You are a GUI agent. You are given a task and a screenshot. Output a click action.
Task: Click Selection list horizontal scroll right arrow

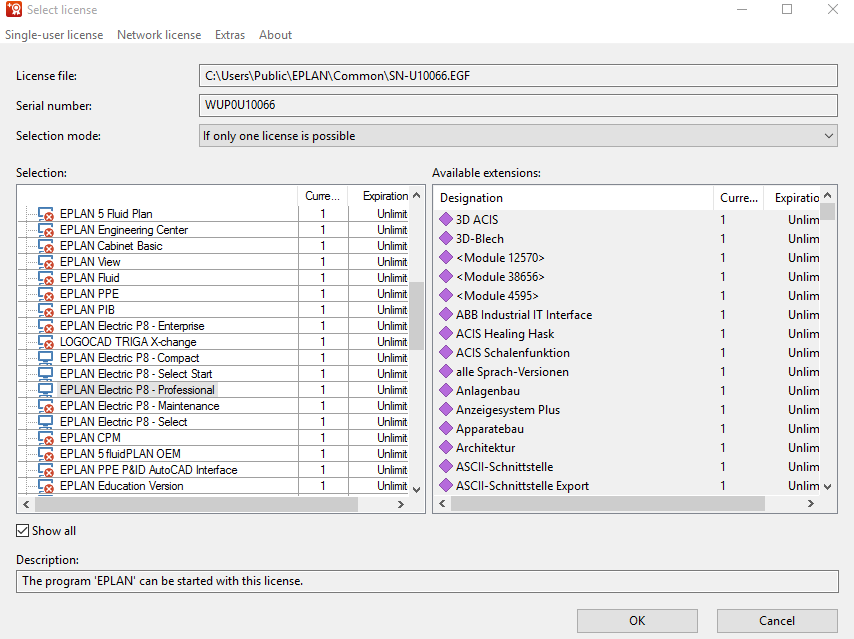pos(401,504)
